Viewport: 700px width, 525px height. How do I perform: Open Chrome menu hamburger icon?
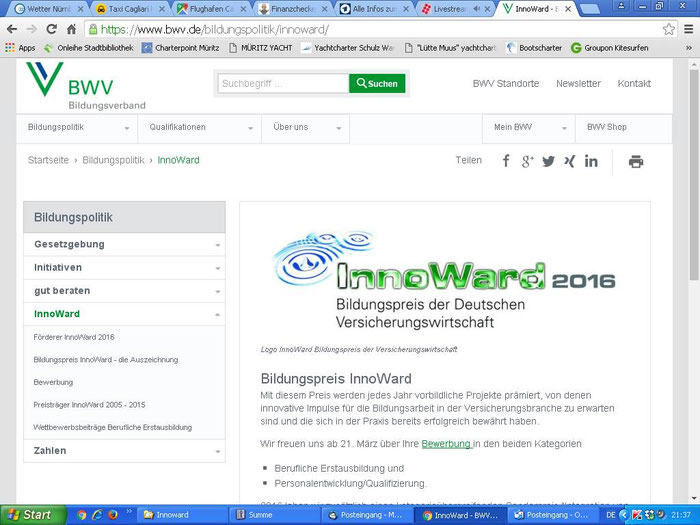pos(689,29)
